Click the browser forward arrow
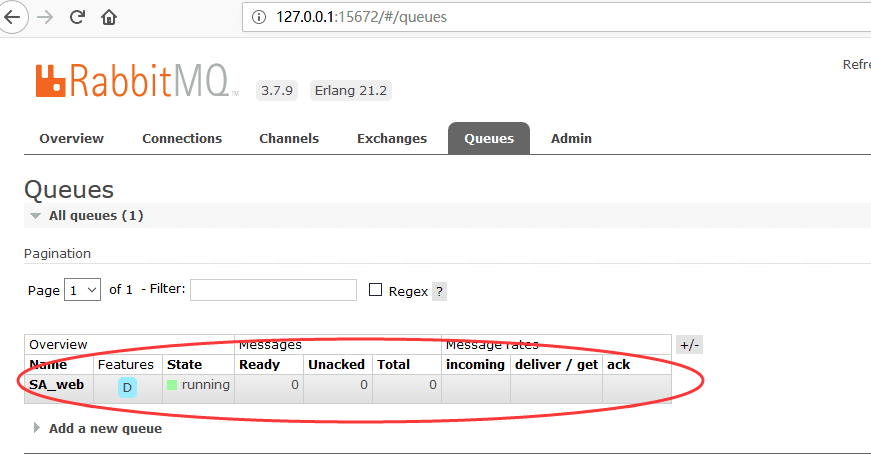 [45, 17]
